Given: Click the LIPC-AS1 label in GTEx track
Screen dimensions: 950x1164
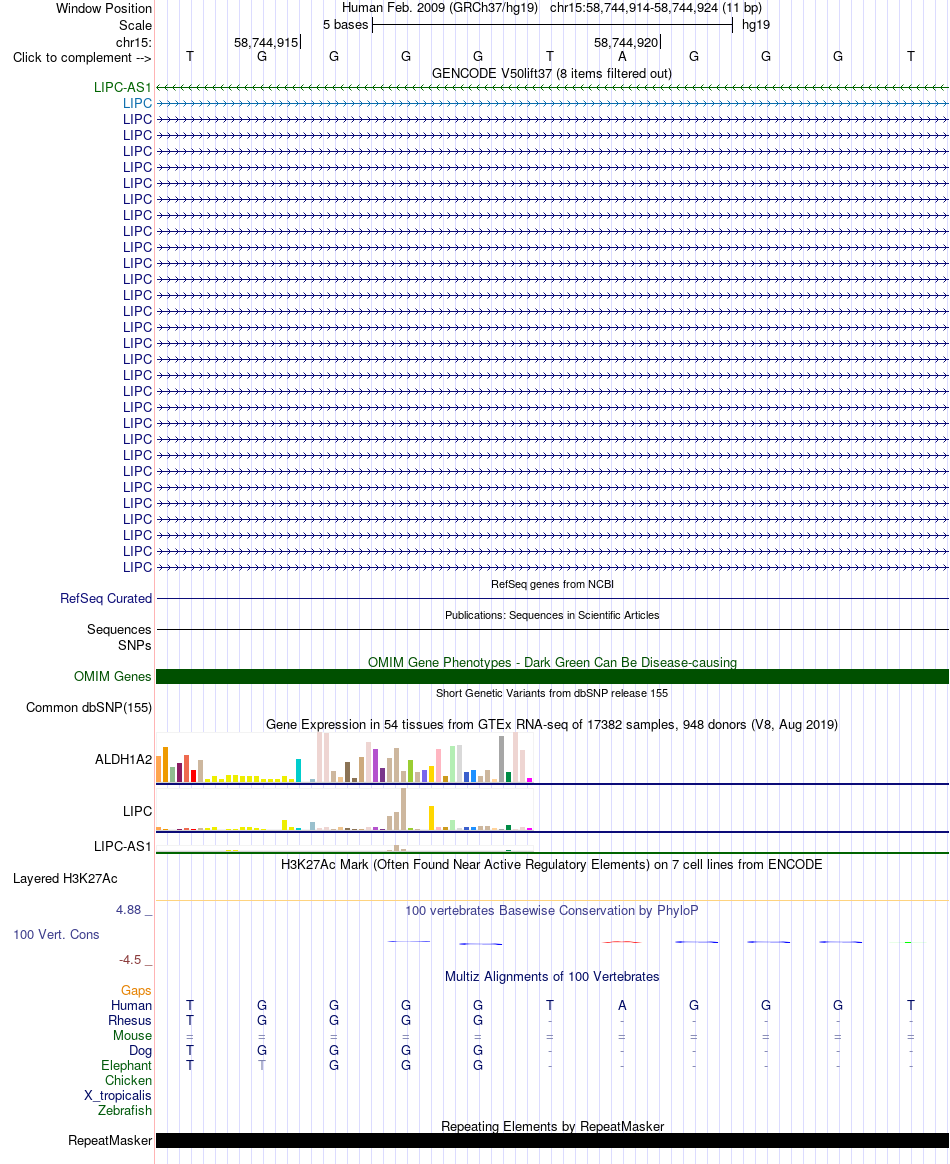Looking at the screenshot, I should (x=122, y=846).
